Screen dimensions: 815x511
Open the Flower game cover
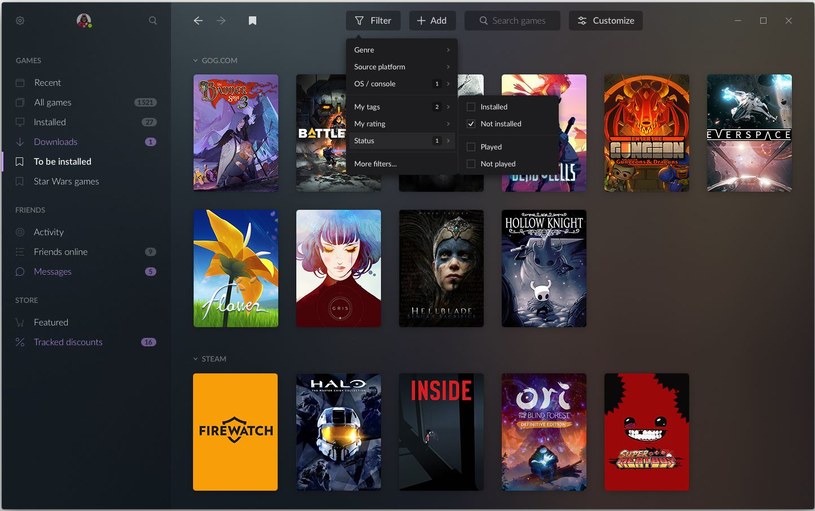click(x=235, y=269)
